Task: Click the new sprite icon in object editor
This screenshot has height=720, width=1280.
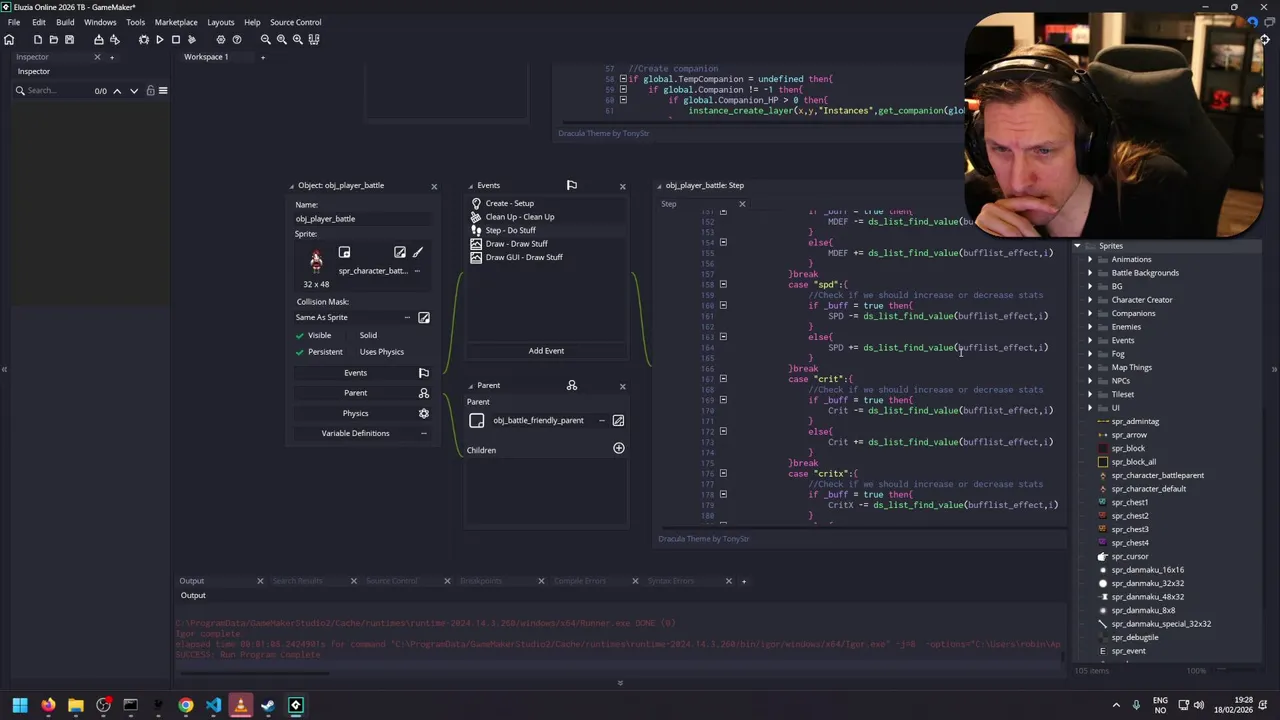Action: tap(344, 252)
